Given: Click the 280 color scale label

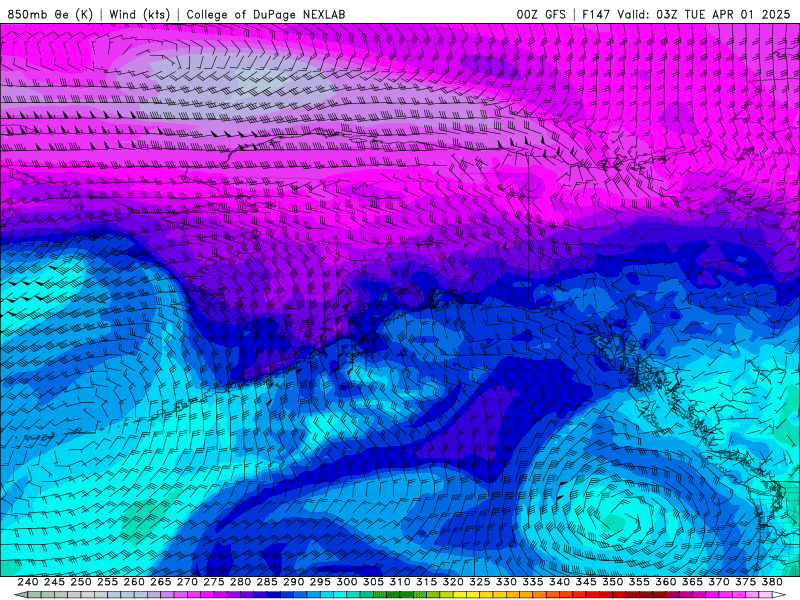Looking at the screenshot, I should pyautogui.click(x=240, y=582).
